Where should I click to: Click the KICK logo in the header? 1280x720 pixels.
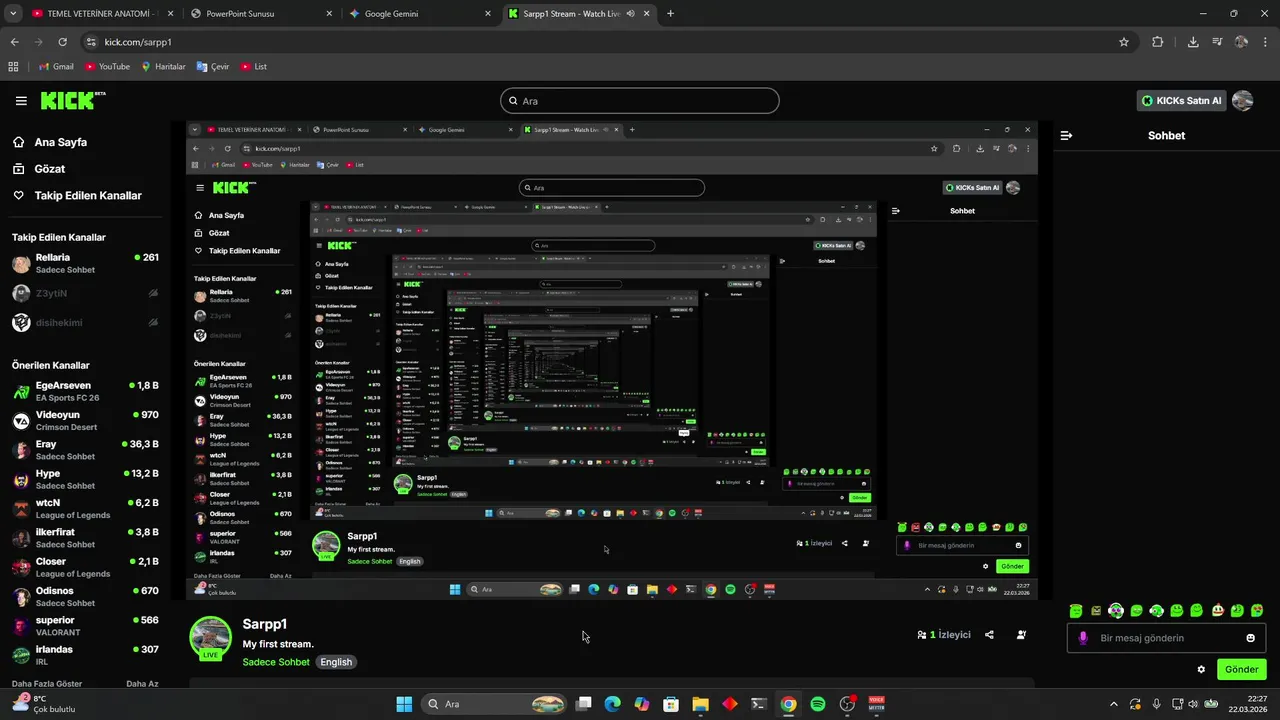tap(72, 100)
